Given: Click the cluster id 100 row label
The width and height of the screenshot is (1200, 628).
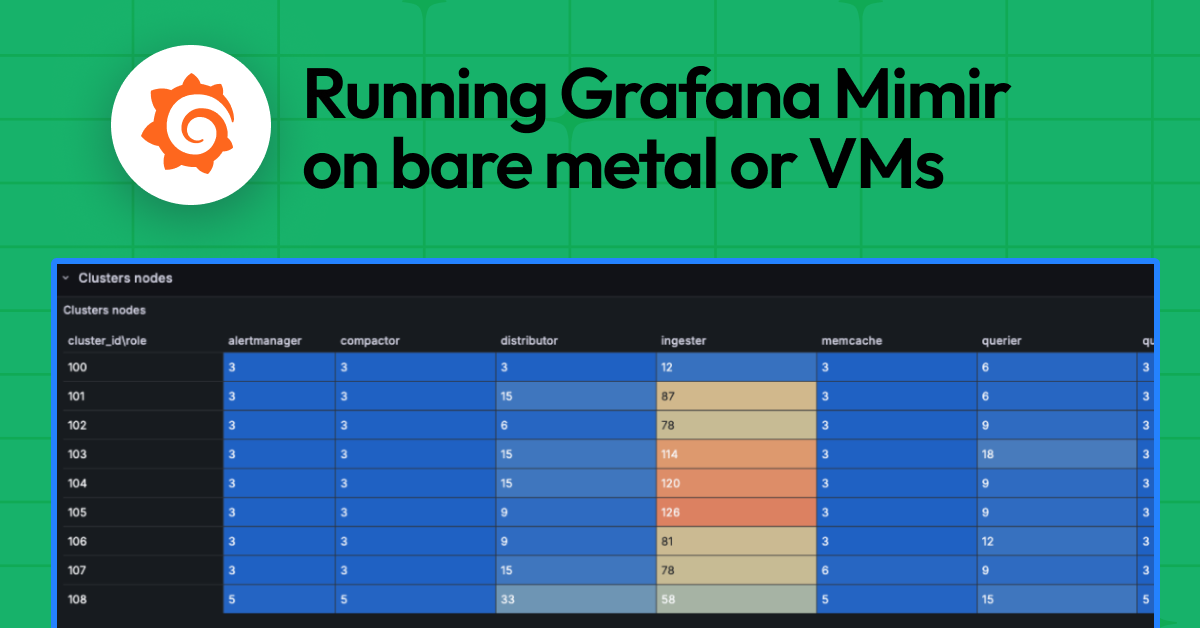Looking at the screenshot, I should (x=78, y=367).
